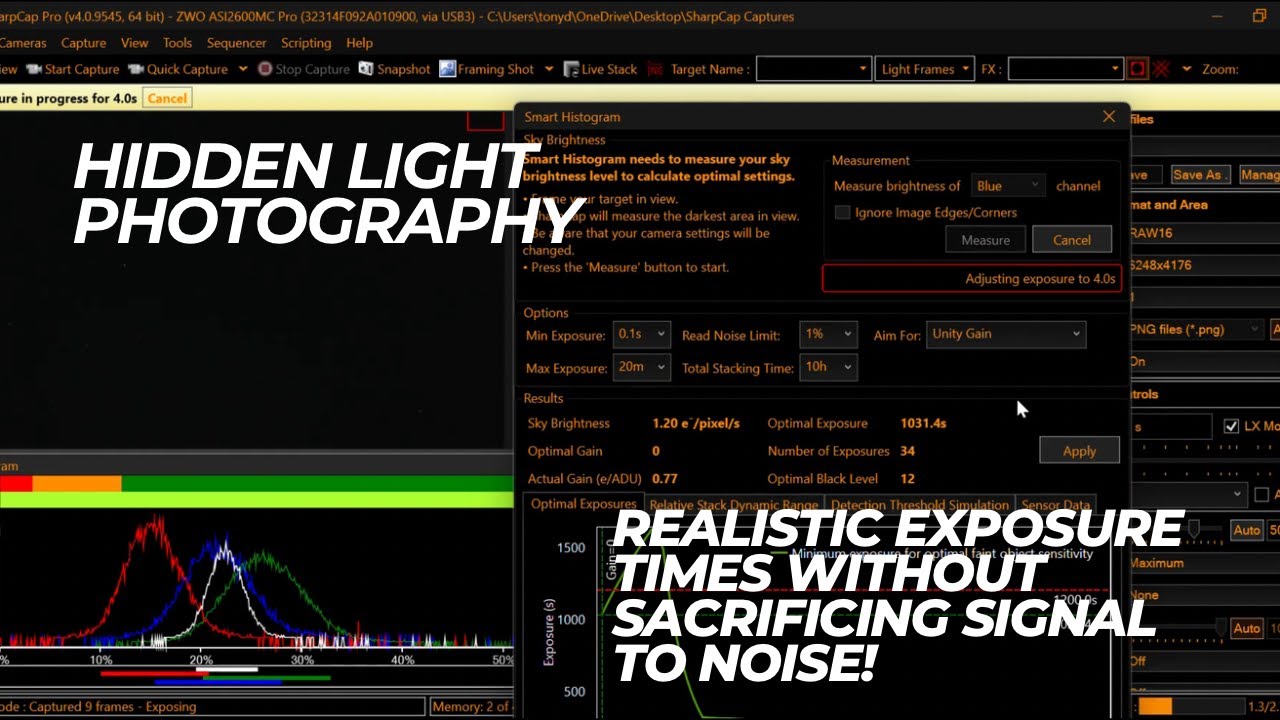1280x720 pixels.
Task: Take a Snapshot via its toolbar icon
Action: click(x=366, y=69)
